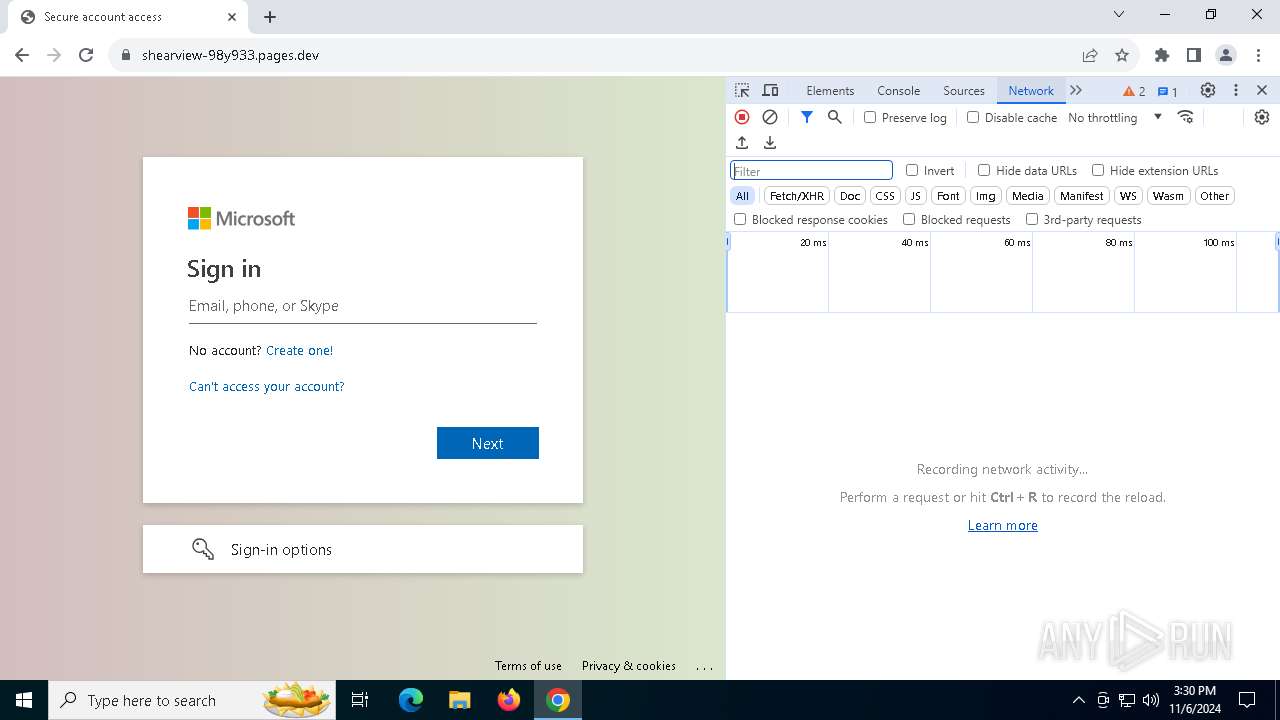The image size is (1280, 720).
Task: Click the Sign-in options key icon
Action: pos(203,549)
